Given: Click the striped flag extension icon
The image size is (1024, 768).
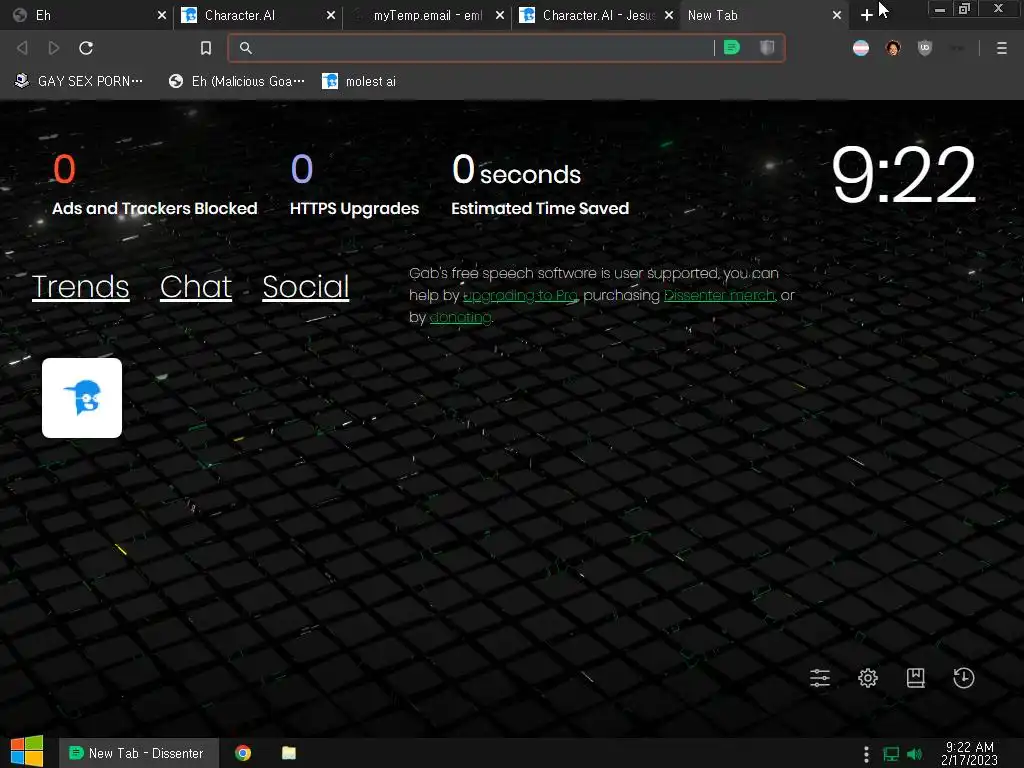Looking at the screenshot, I should tap(861, 48).
